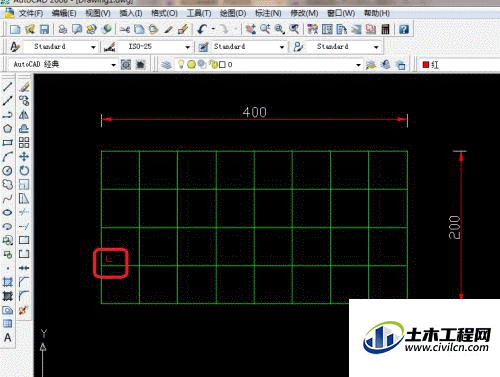Open the 文件(F) menu
Viewport: 500px width, 377px height.
coord(31,13)
